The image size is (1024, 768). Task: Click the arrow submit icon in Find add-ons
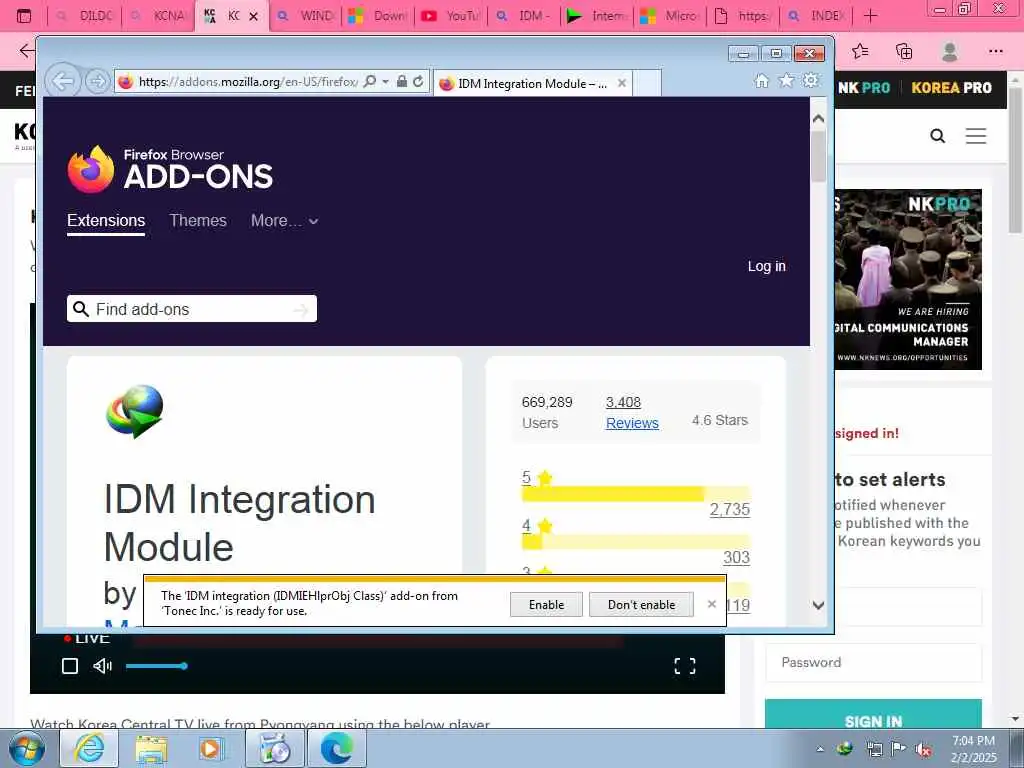tap(301, 310)
